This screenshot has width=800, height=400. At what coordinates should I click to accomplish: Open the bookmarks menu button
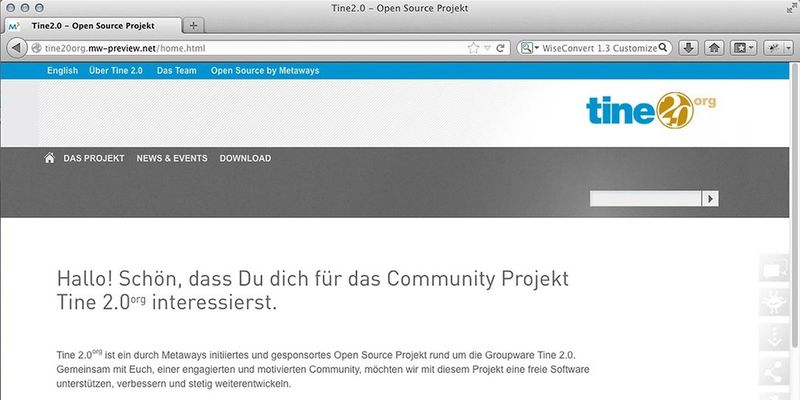tap(744, 48)
